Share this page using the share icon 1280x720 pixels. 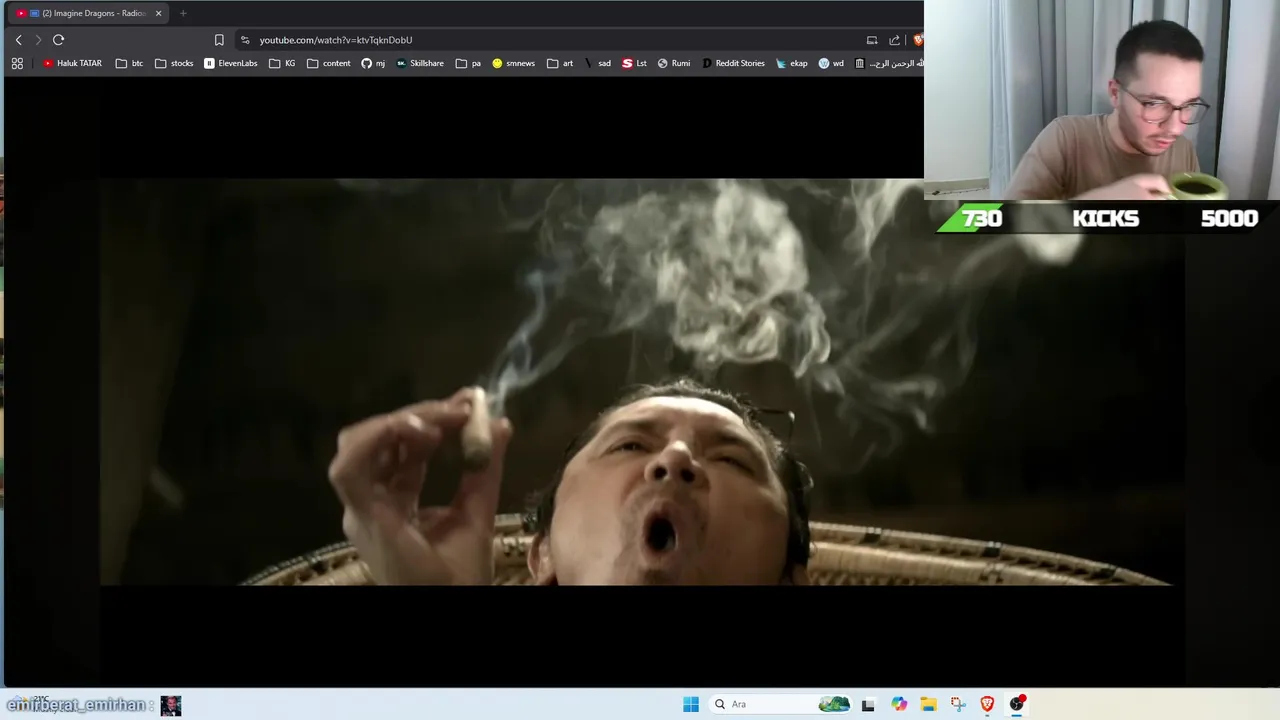point(894,40)
